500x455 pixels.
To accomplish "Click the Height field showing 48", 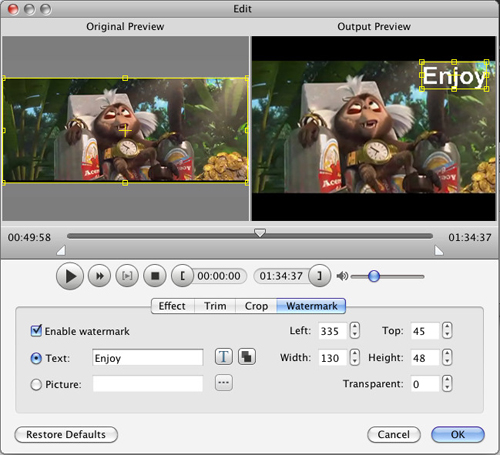I will [425, 358].
